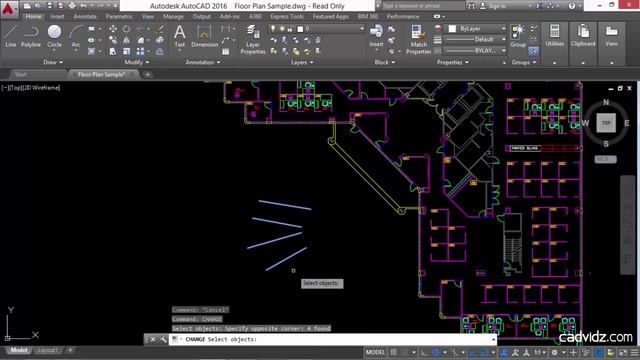Select the Circle tool

point(54,36)
